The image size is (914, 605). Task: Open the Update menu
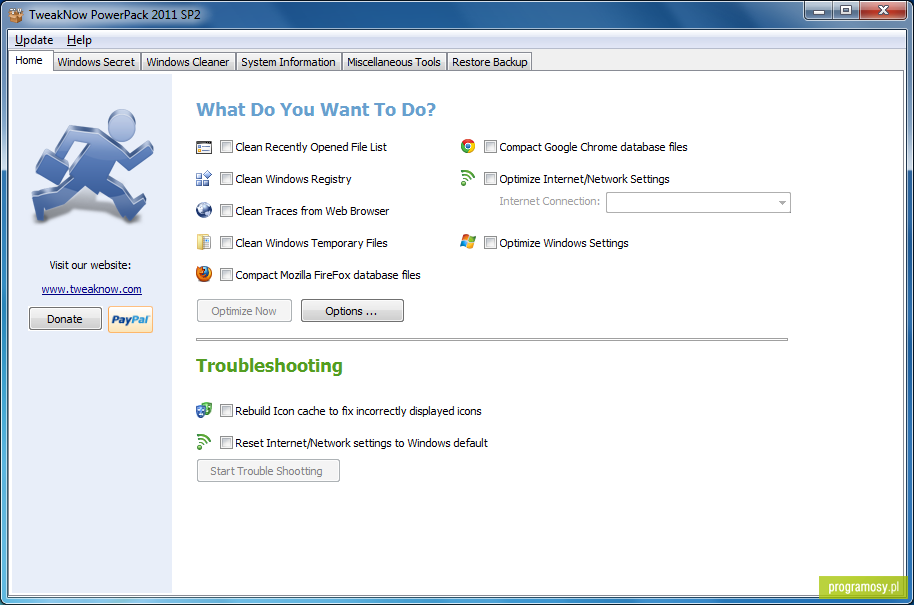tap(34, 40)
